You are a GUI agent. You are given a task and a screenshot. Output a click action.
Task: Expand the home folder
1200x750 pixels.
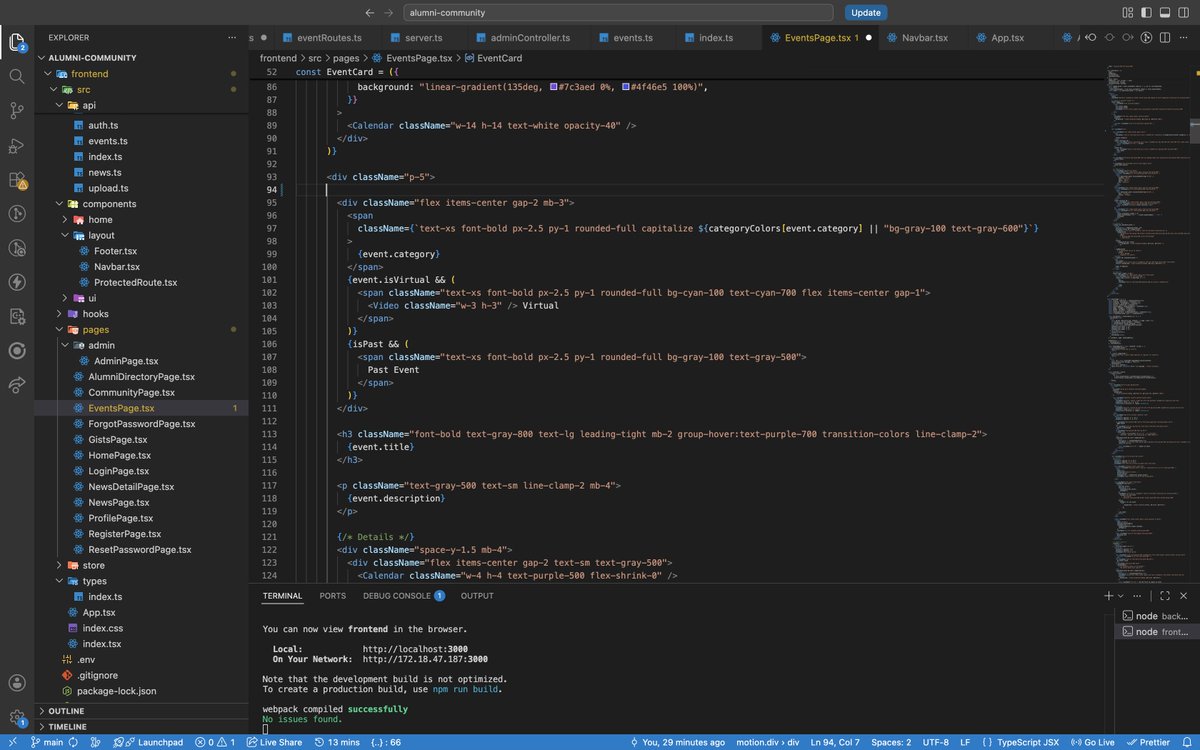pyautogui.click(x=140, y=220)
